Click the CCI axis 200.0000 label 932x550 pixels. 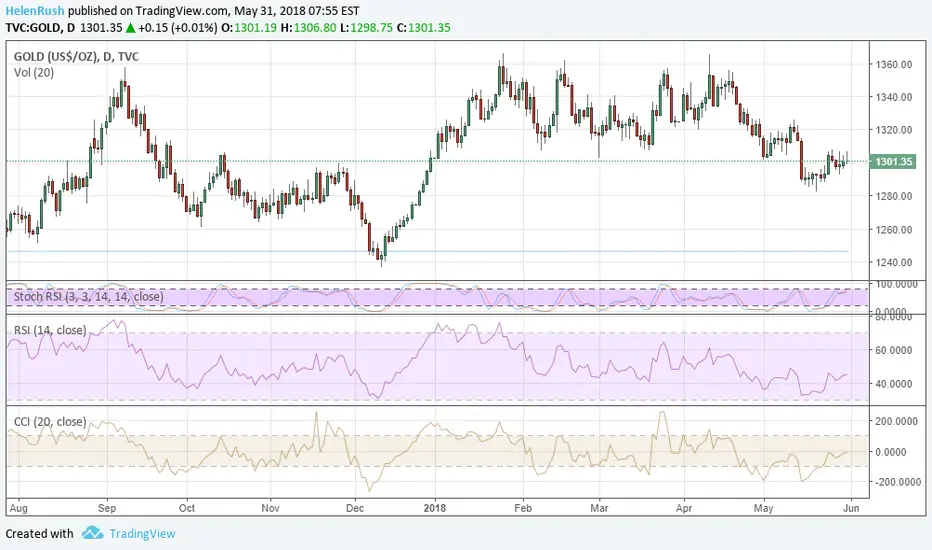click(896, 422)
